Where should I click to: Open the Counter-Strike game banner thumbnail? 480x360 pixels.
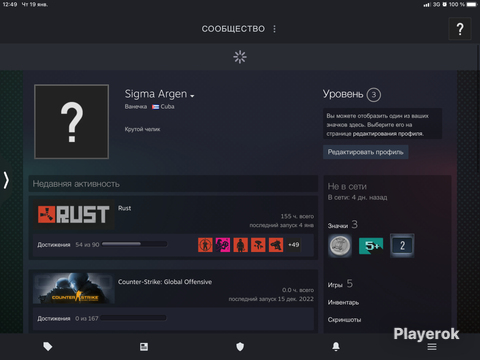tap(74, 288)
